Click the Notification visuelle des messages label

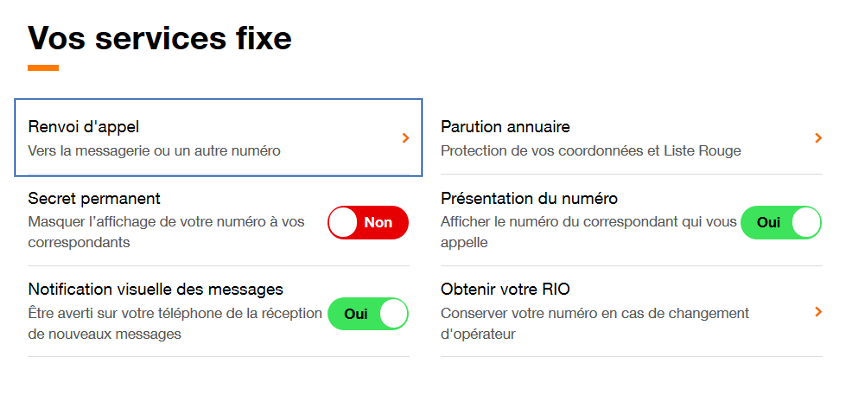[155, 289]
